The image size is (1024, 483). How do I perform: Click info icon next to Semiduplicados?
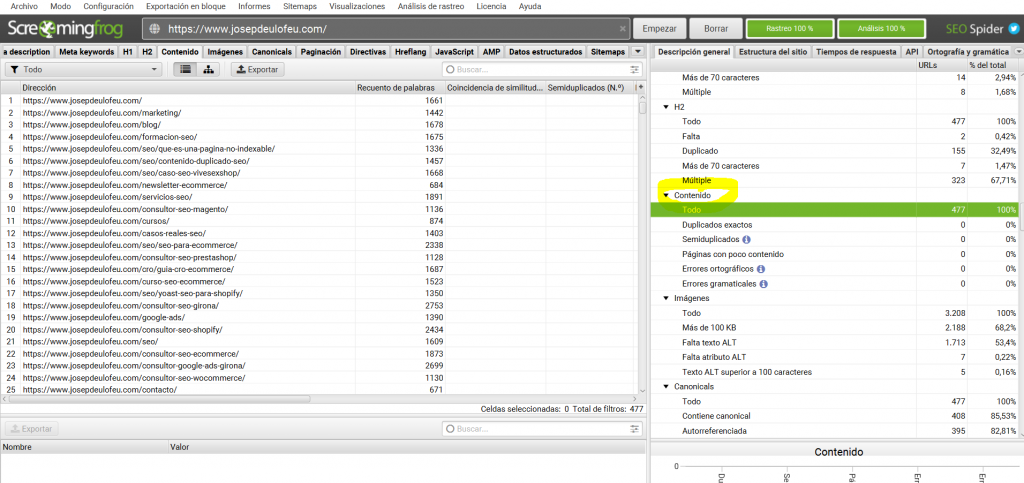click(747, 240)
